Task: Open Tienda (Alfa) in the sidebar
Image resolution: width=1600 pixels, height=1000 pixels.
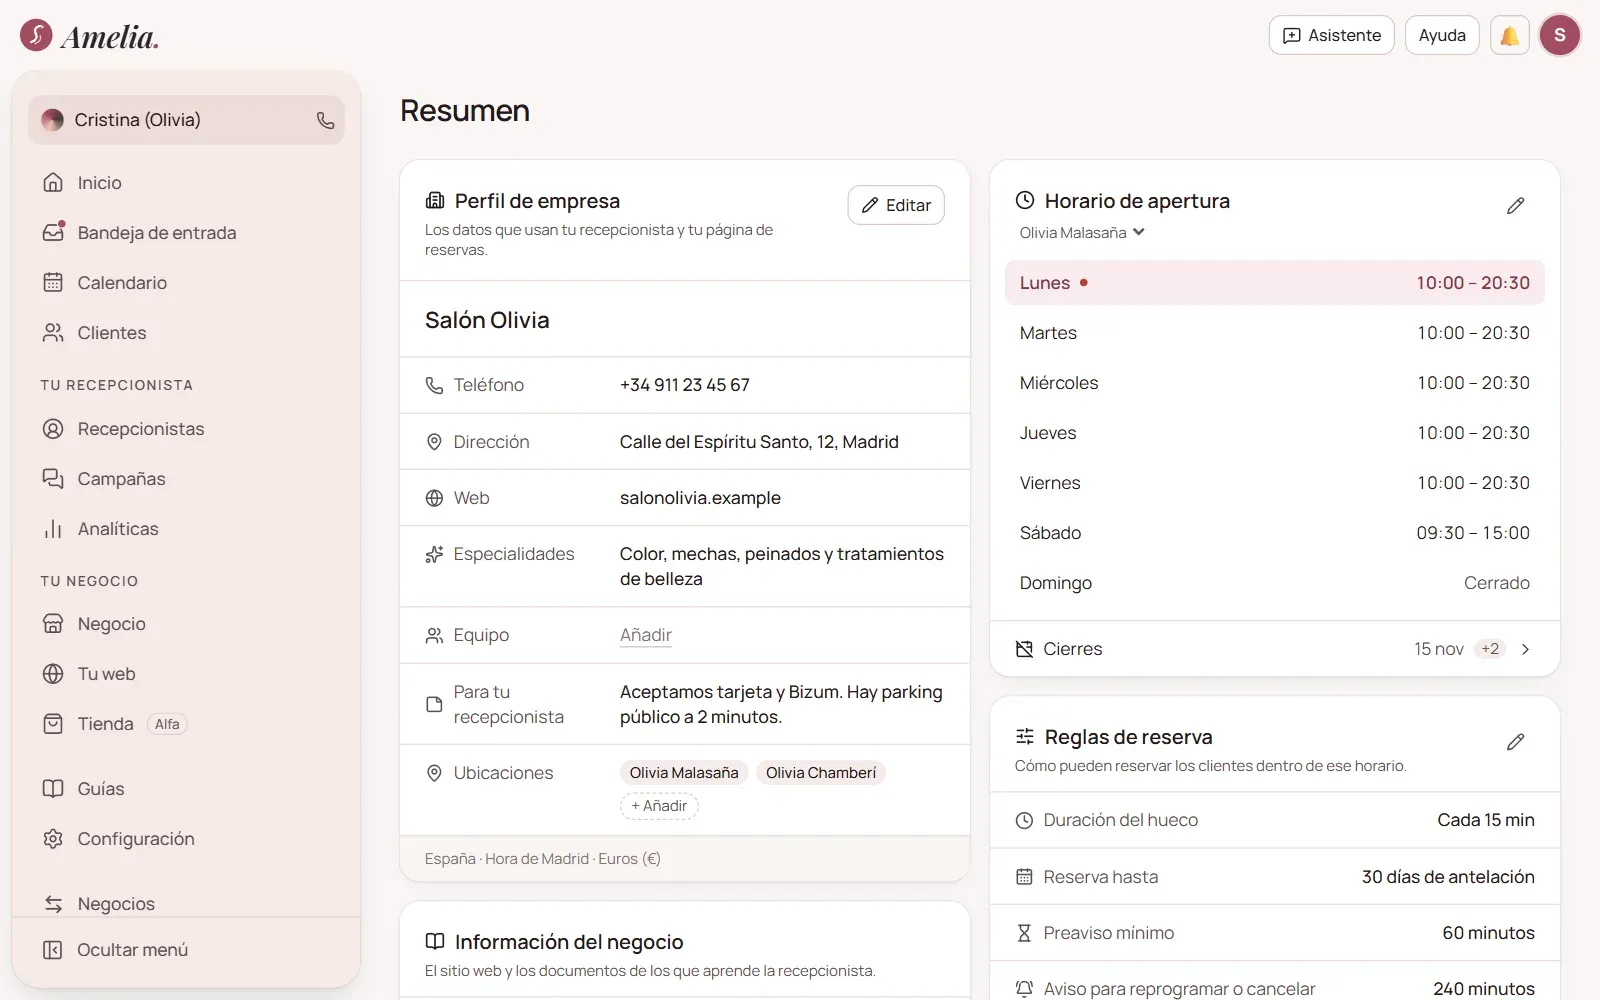Action: tap(186, 724)
